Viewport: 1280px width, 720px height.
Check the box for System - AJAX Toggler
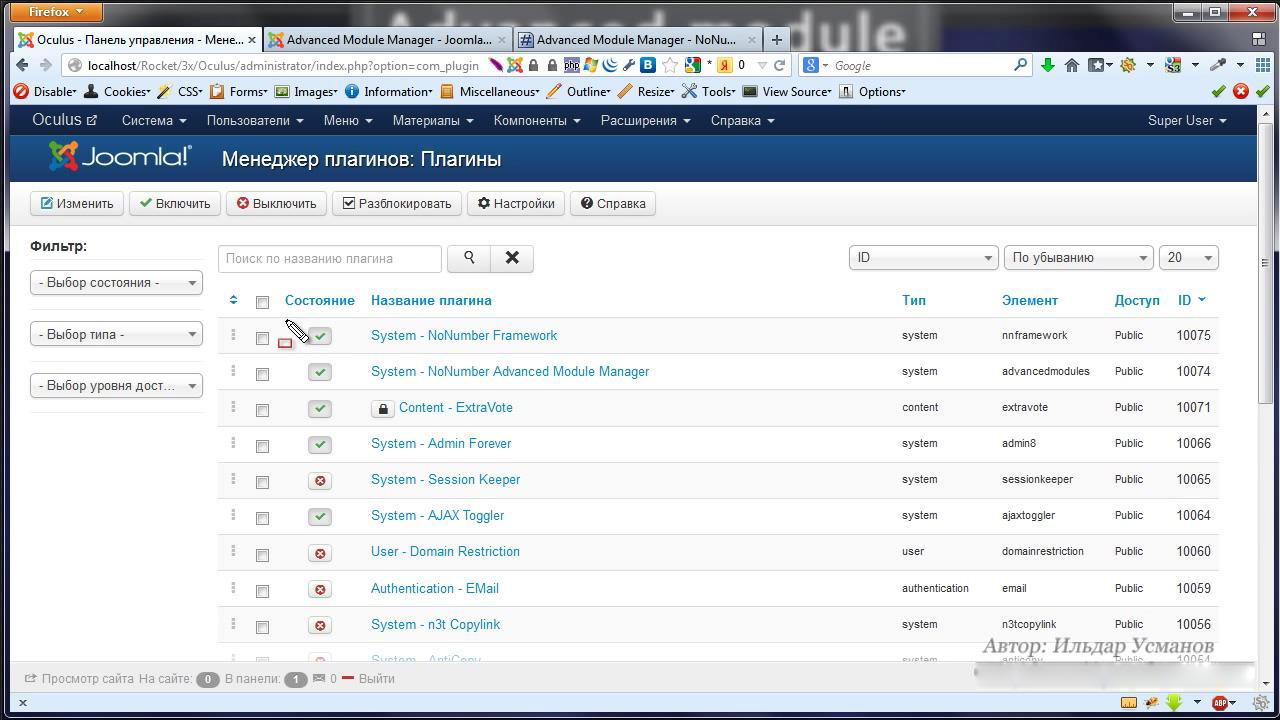[x=262, y=518]
